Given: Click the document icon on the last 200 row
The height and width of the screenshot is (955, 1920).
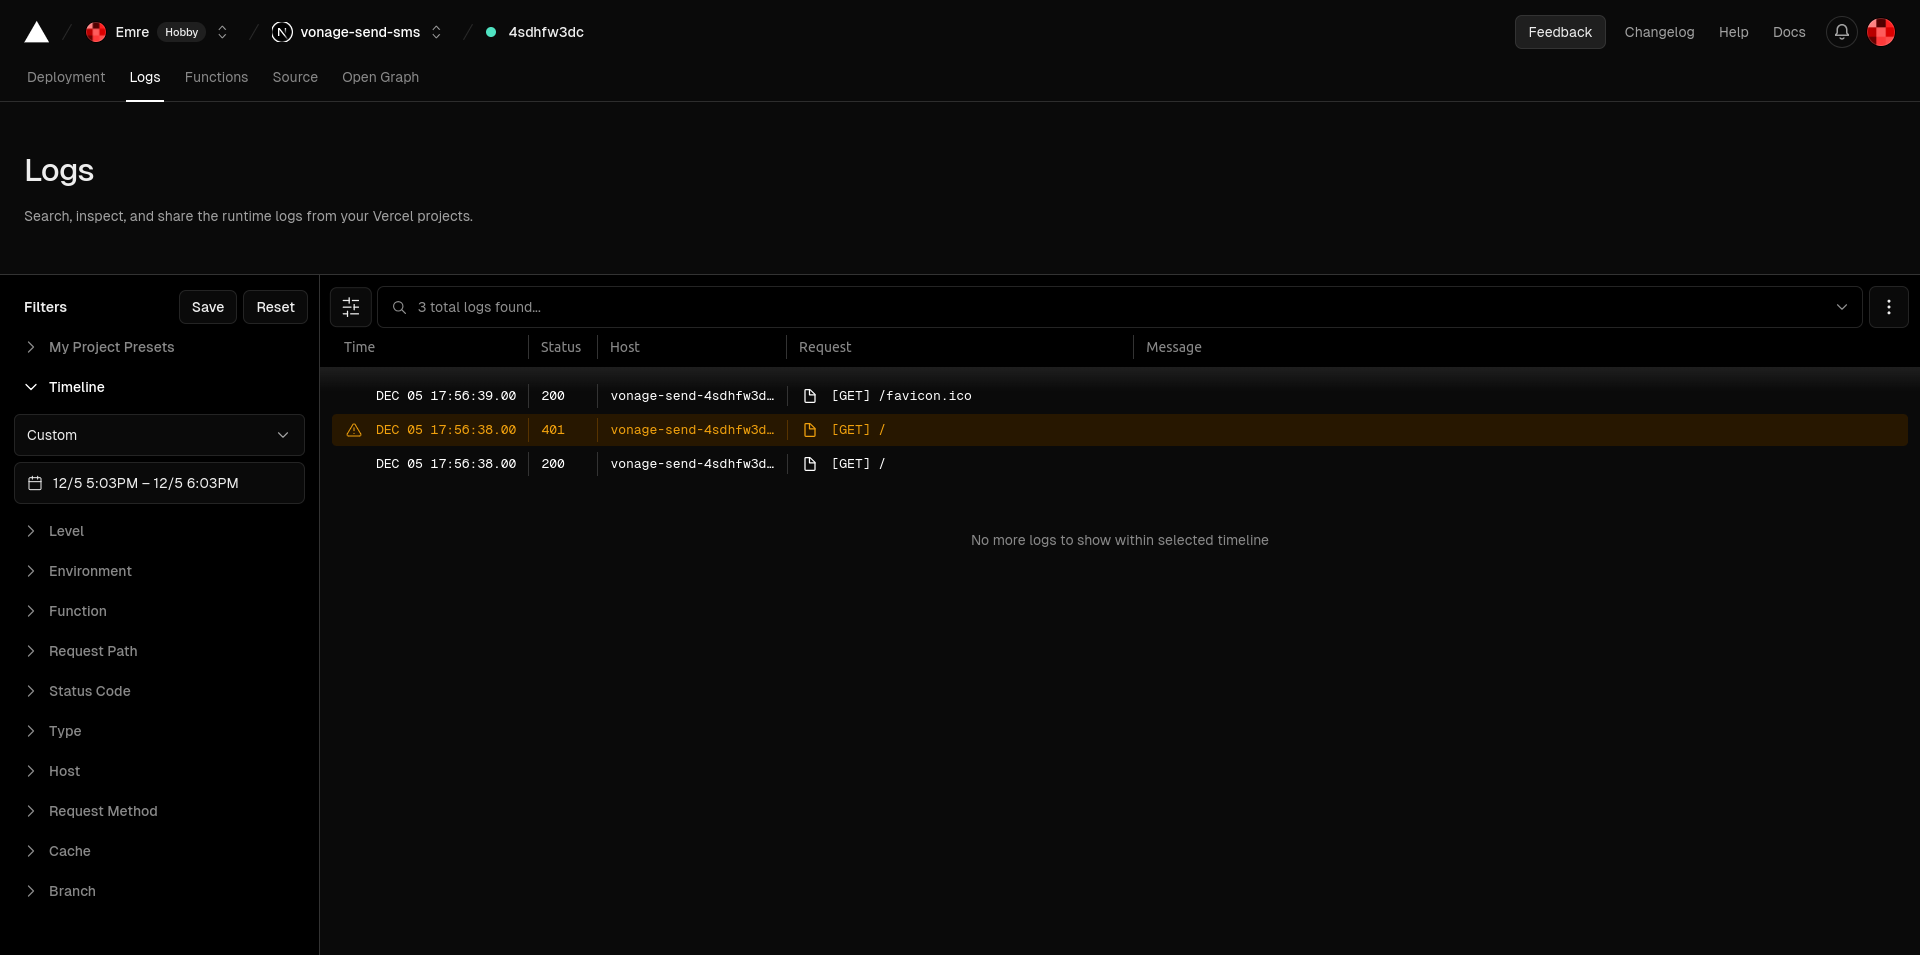Looking at the screenshot, I should pyautogui.click(x=810, y=464).
